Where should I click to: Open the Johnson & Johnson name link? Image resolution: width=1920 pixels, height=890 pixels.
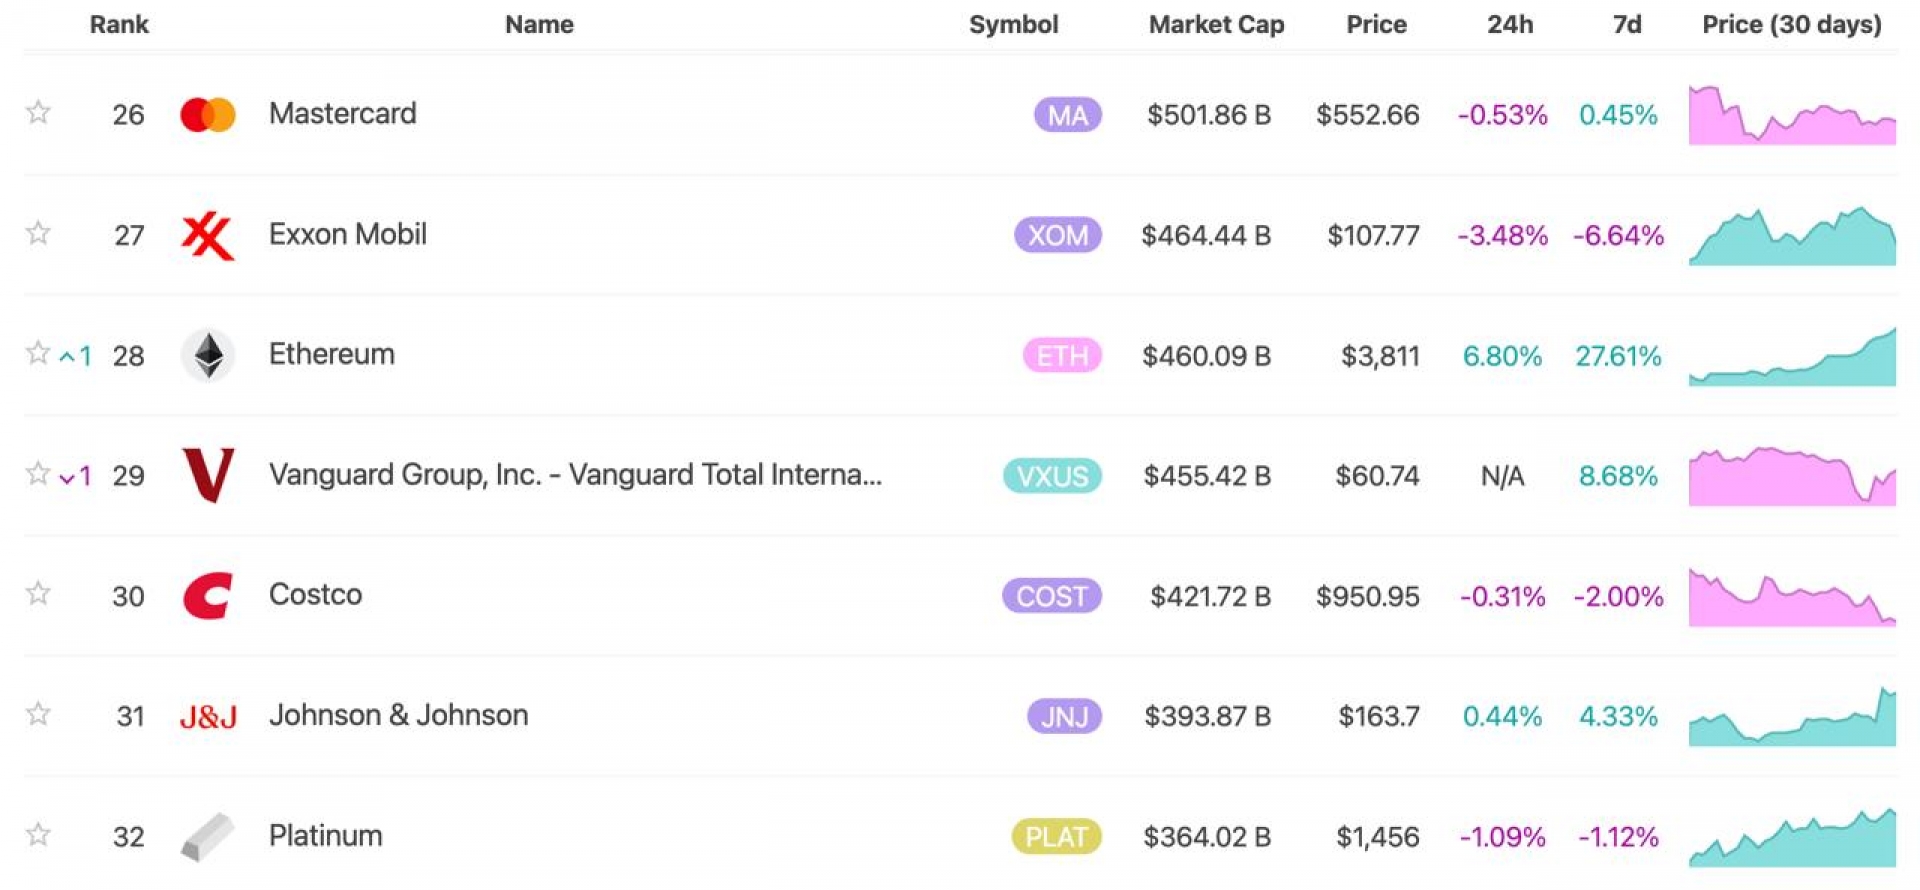click(398, 715)
